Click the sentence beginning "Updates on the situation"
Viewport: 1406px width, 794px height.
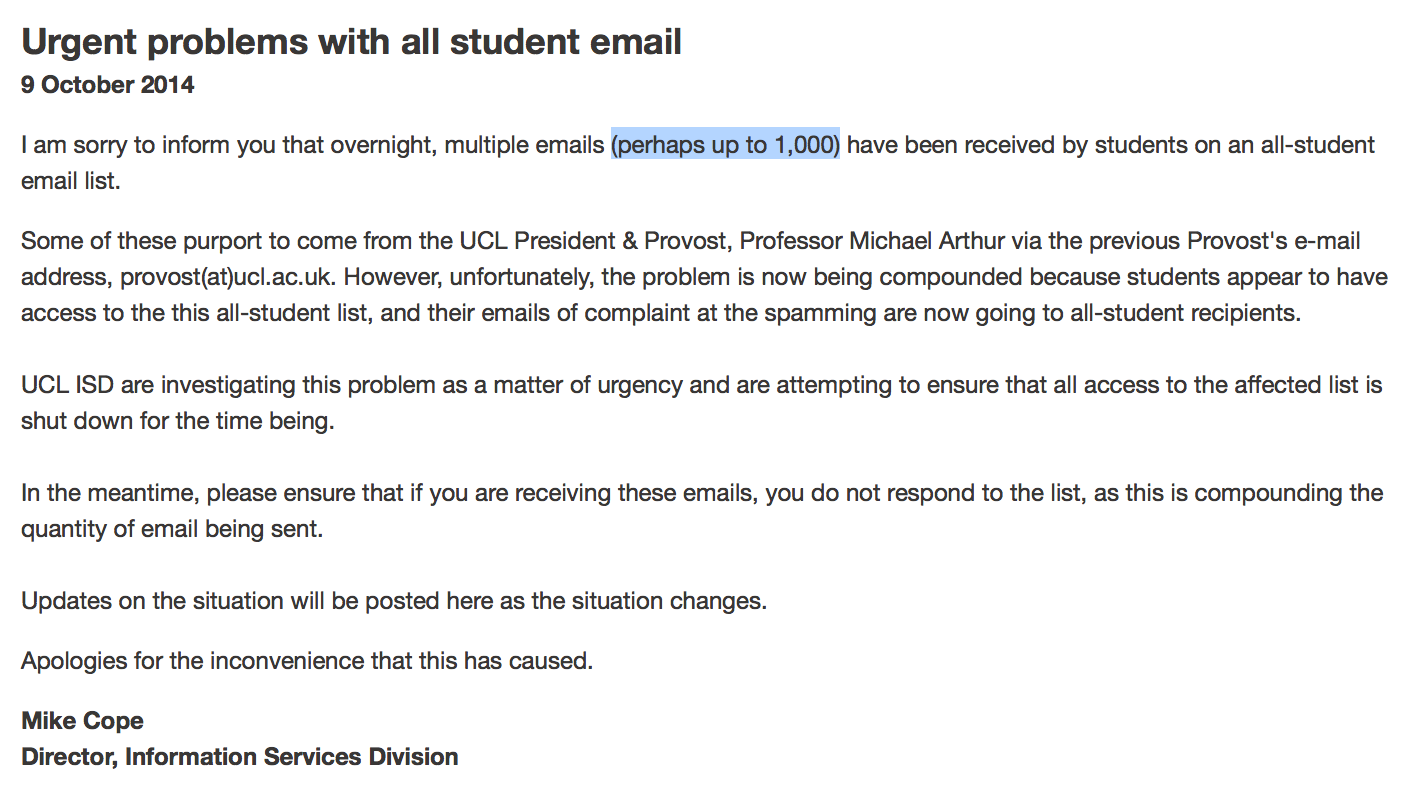394,602
